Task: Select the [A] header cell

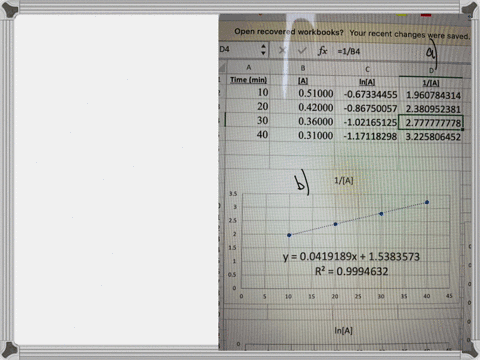Action: coord(303,81)
